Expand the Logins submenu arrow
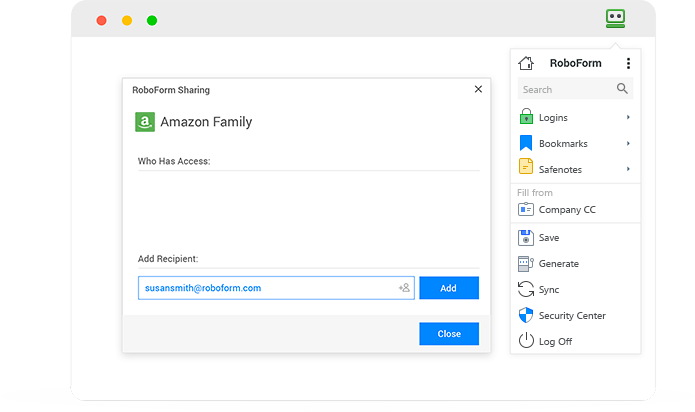 coord(628,117)
